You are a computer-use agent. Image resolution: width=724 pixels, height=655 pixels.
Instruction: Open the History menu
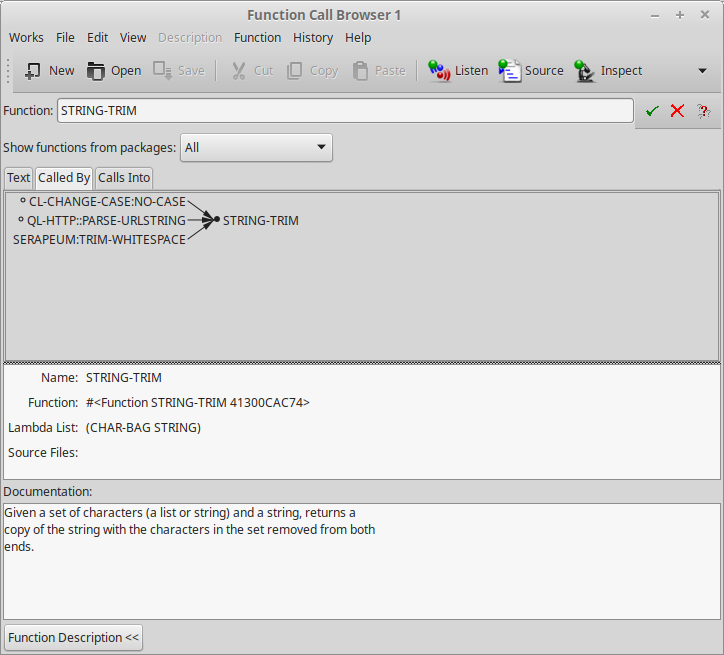point(312,37)
